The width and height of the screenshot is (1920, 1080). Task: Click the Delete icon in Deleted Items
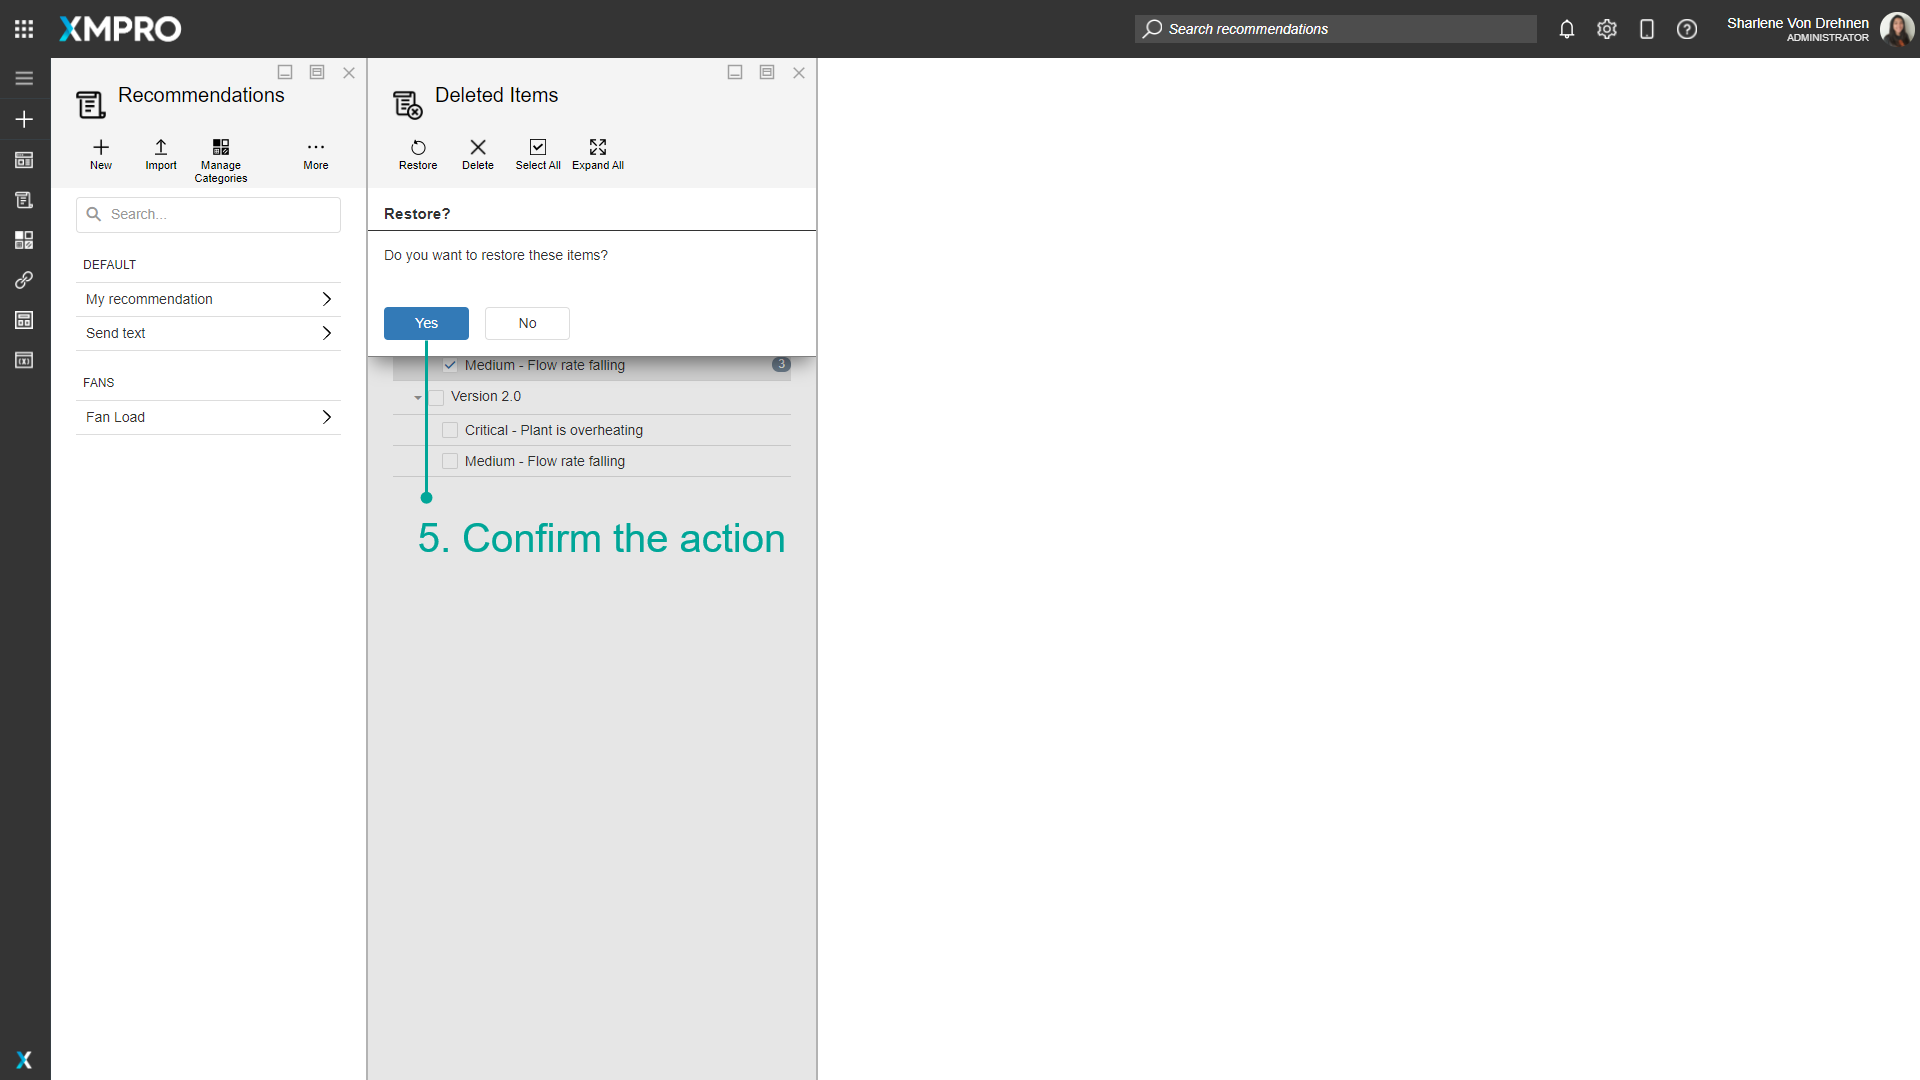(477, 155)
